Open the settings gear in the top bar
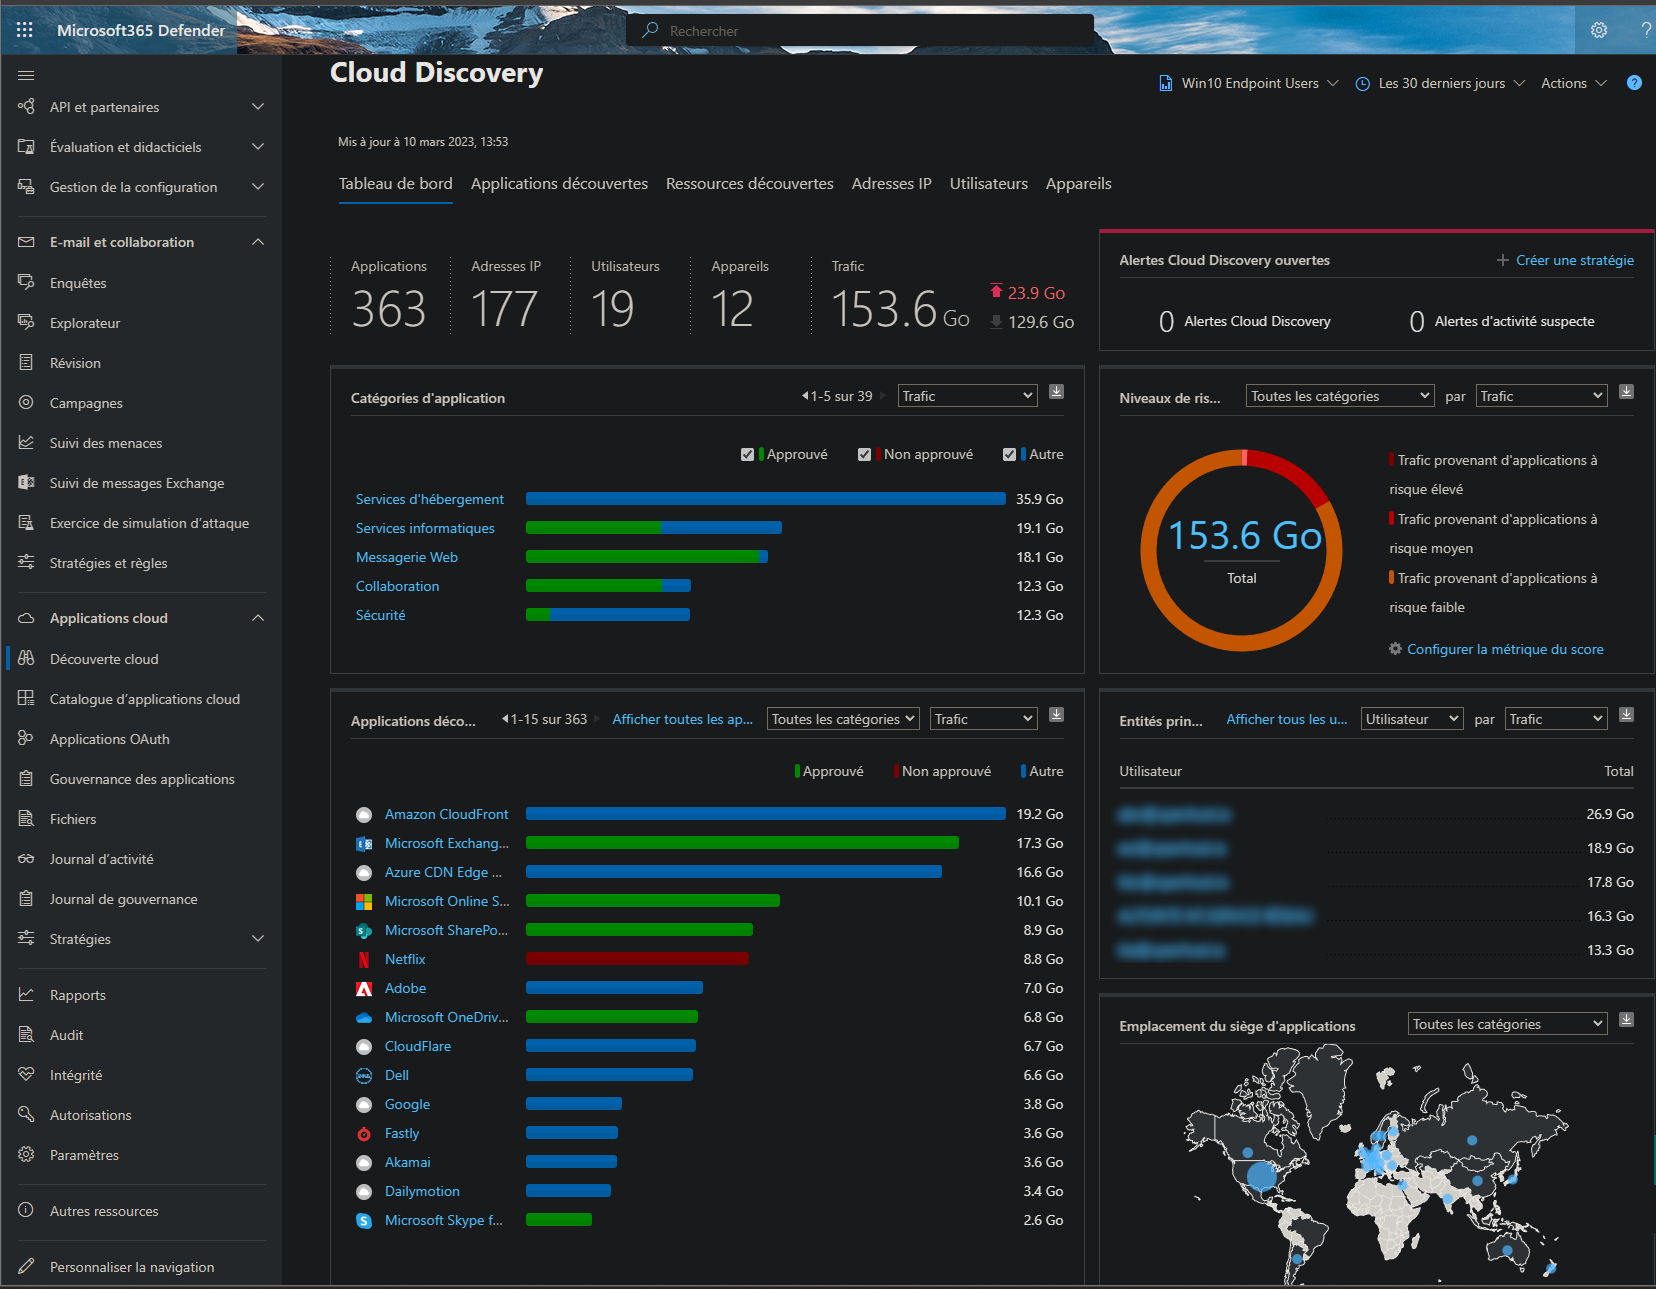The height and width of the screenshot is (1289, 1656). 1597,30
